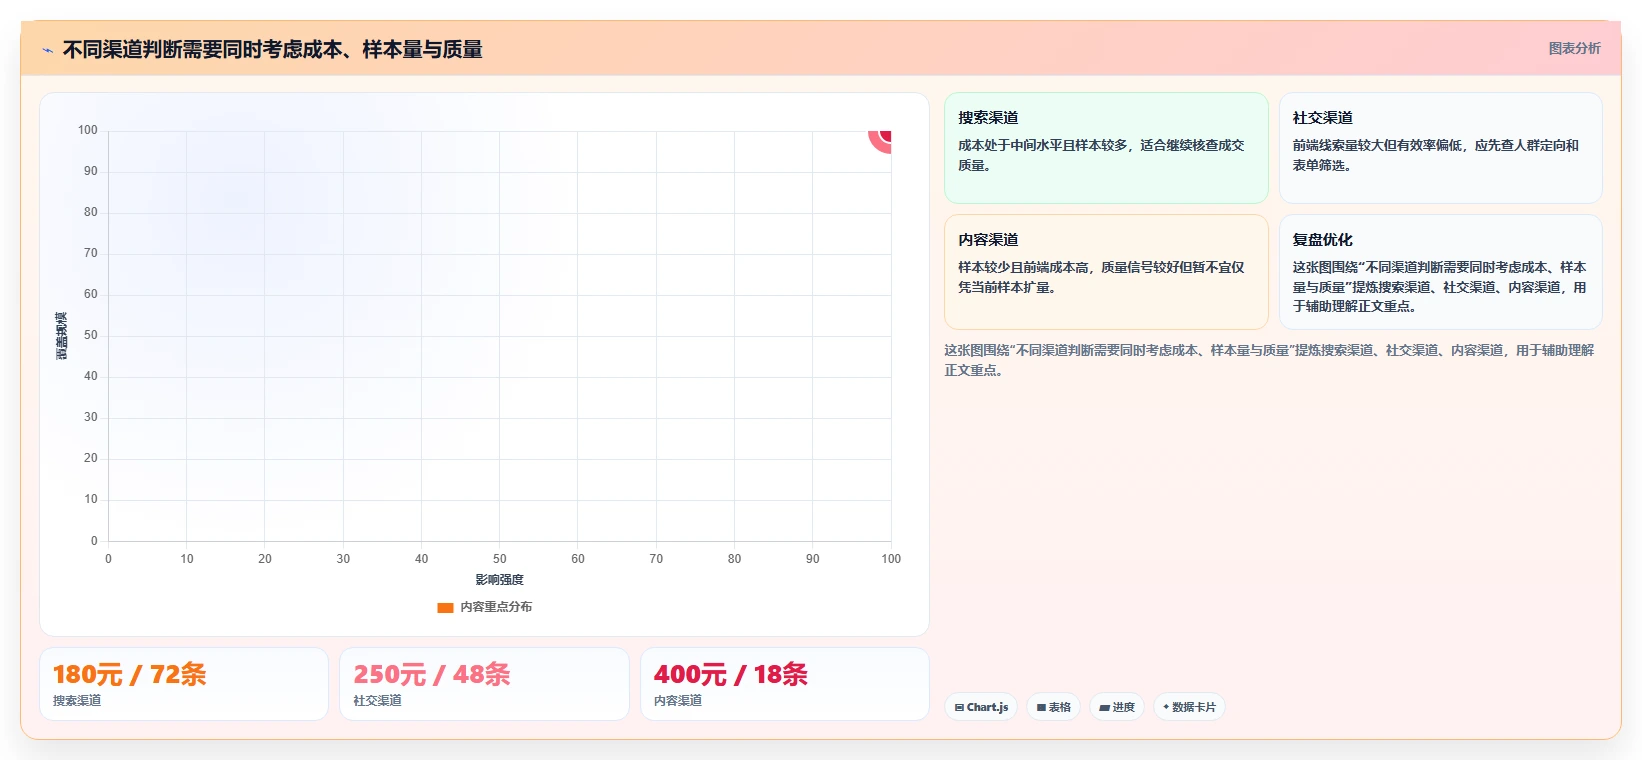
Task: Click the 社交渠道 label under 250元 stat
Action: 377,701
